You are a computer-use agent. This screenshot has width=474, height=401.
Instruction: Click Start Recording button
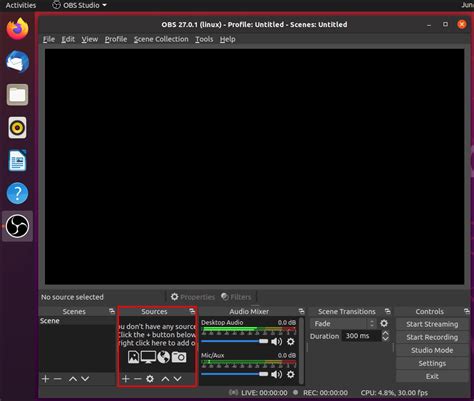(x=432, y=337)
